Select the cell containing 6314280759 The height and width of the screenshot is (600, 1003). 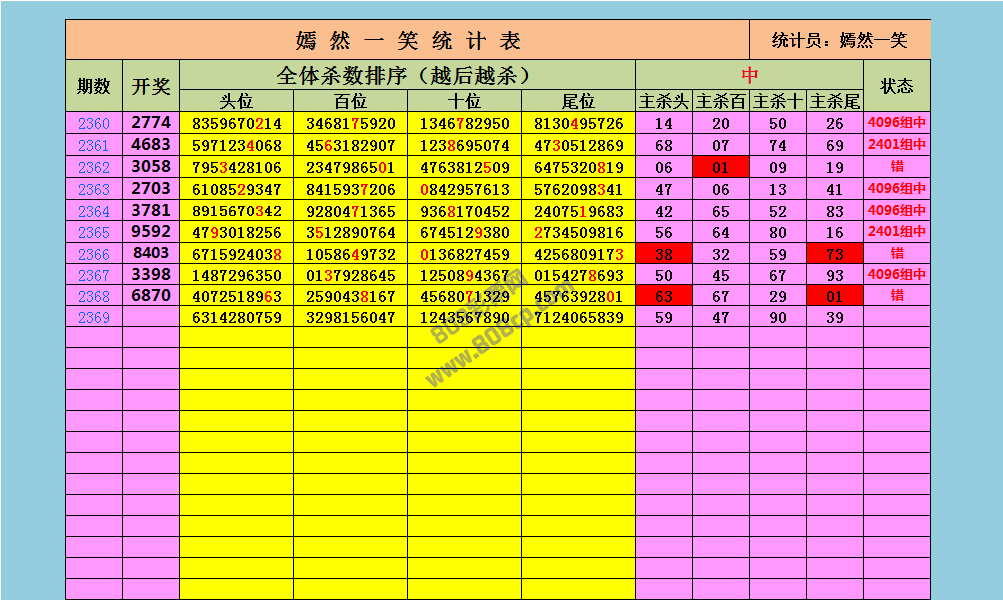pos(236,318)
